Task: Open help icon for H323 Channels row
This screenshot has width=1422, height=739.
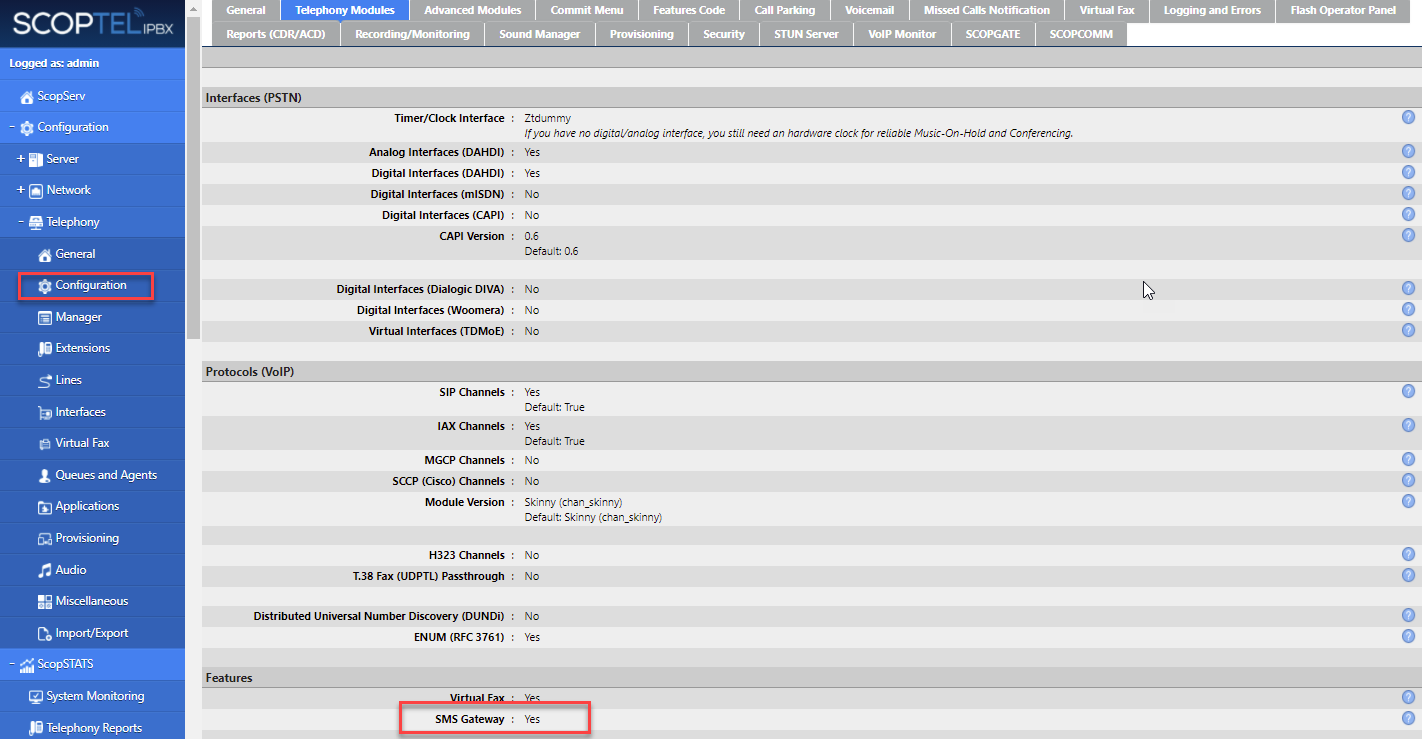Action: [1408, 554]
